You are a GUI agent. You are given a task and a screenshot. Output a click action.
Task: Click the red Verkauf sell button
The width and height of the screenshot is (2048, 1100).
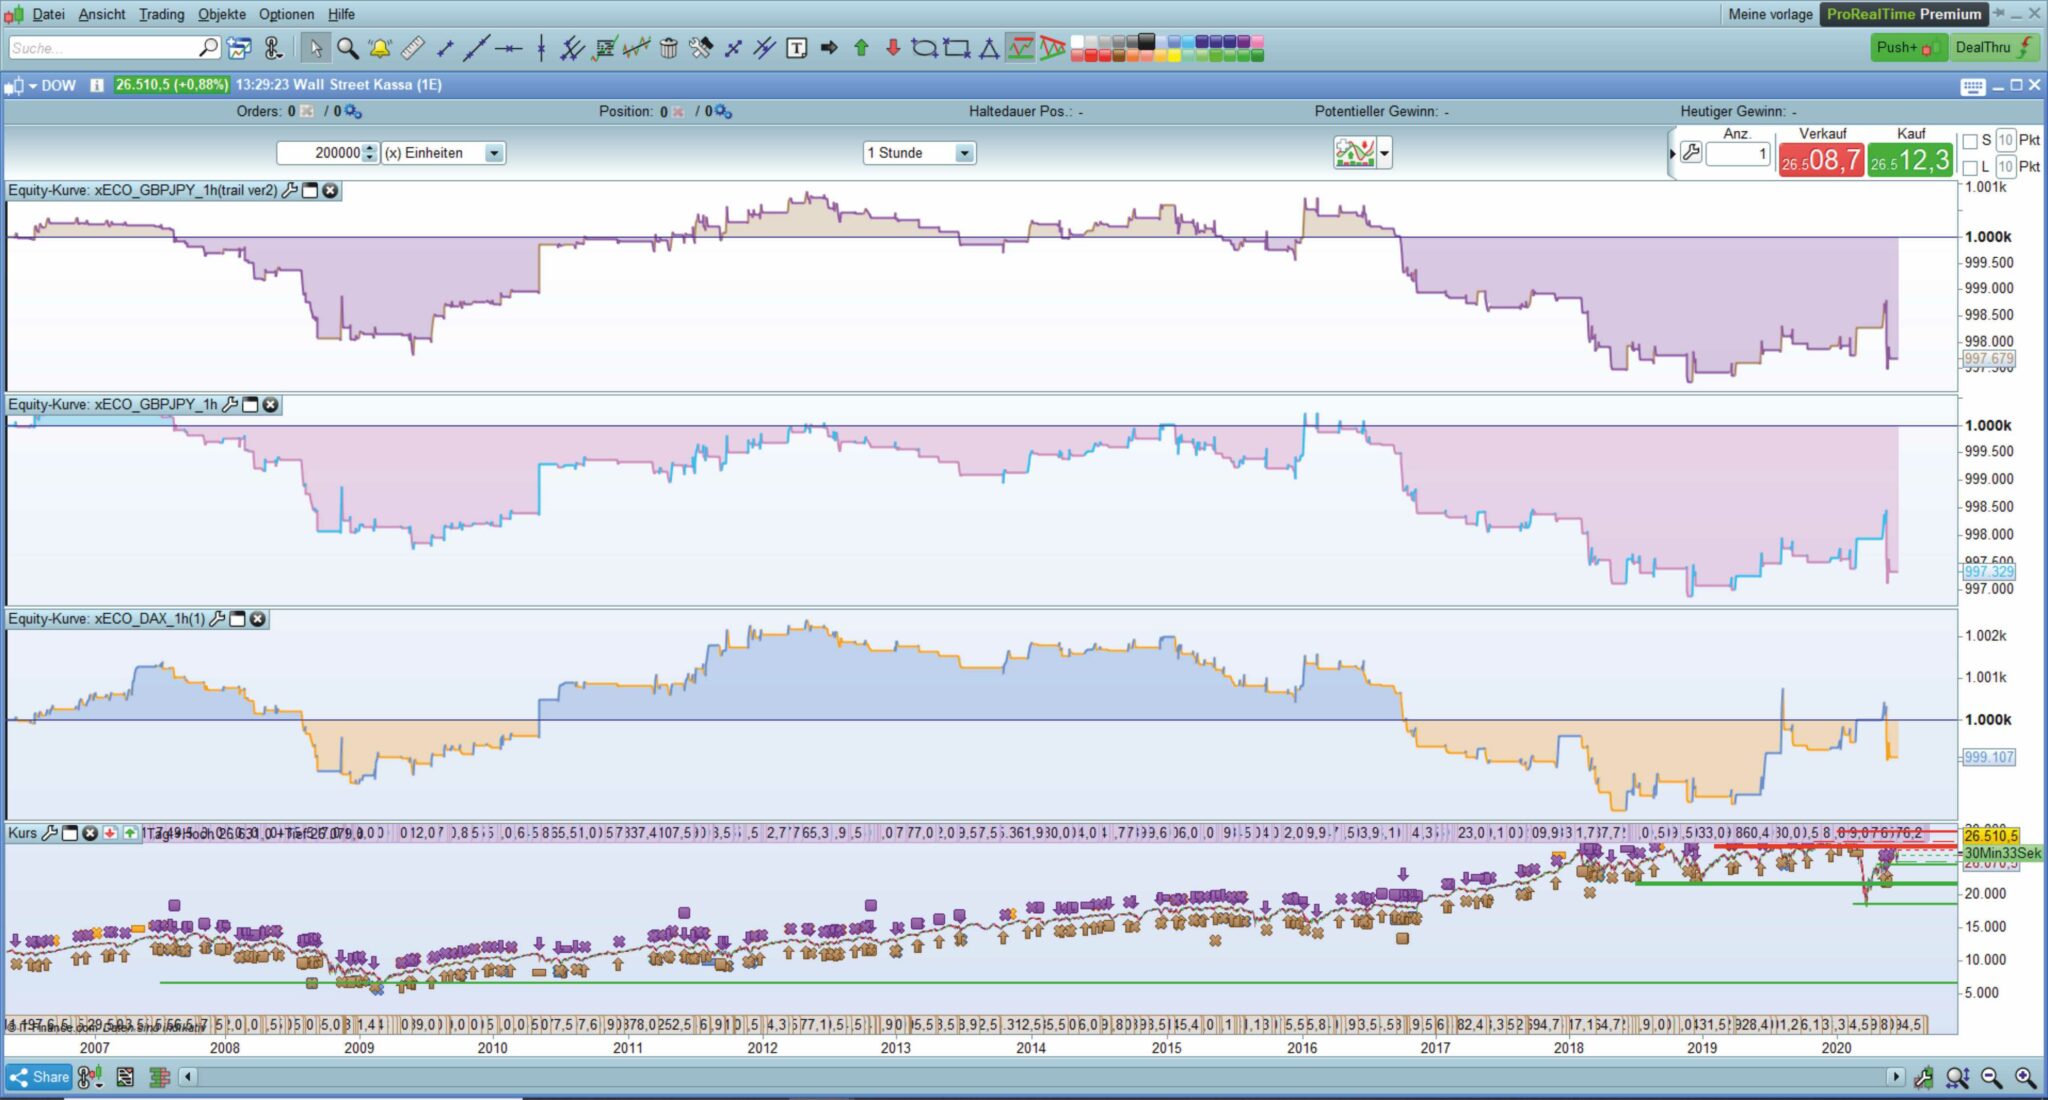click(1820, 160)
